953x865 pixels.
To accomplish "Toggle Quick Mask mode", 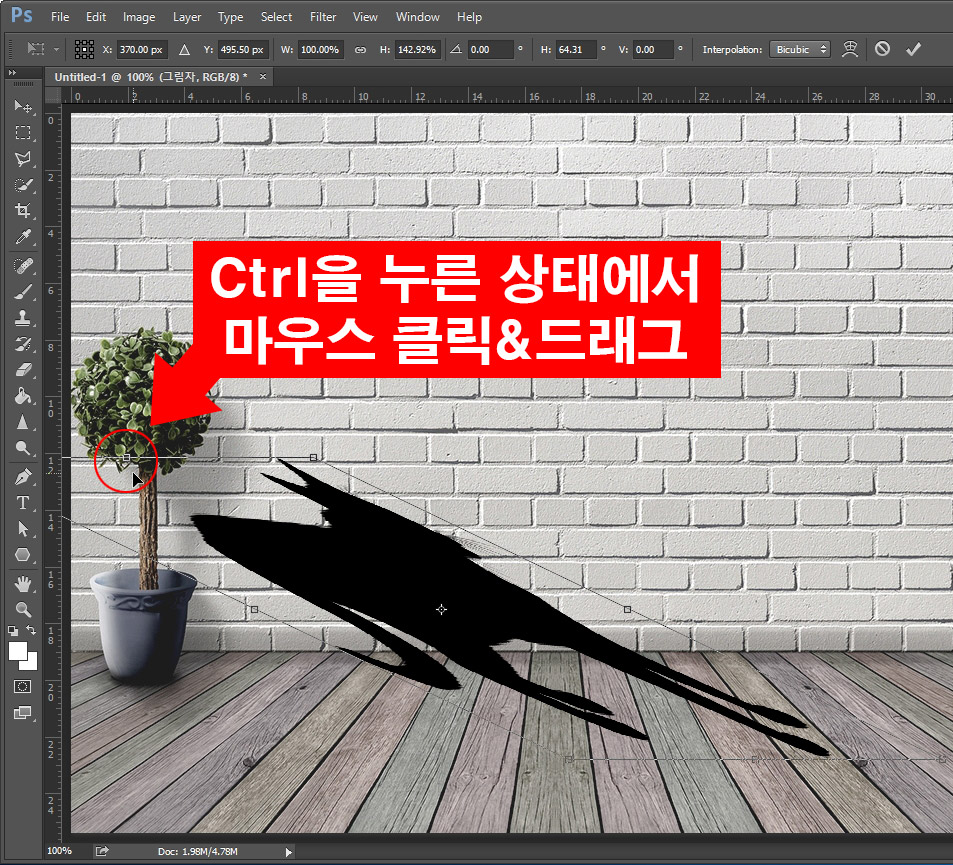I will pos(20,687).
